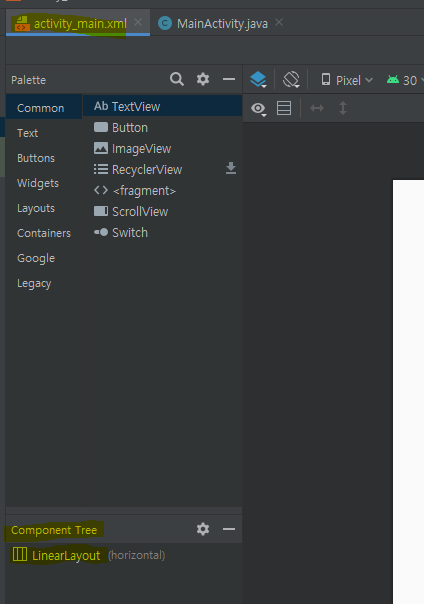This screenshot has width=424, height=604.
Task: Select the Layouts palette category
Action: 44,208
